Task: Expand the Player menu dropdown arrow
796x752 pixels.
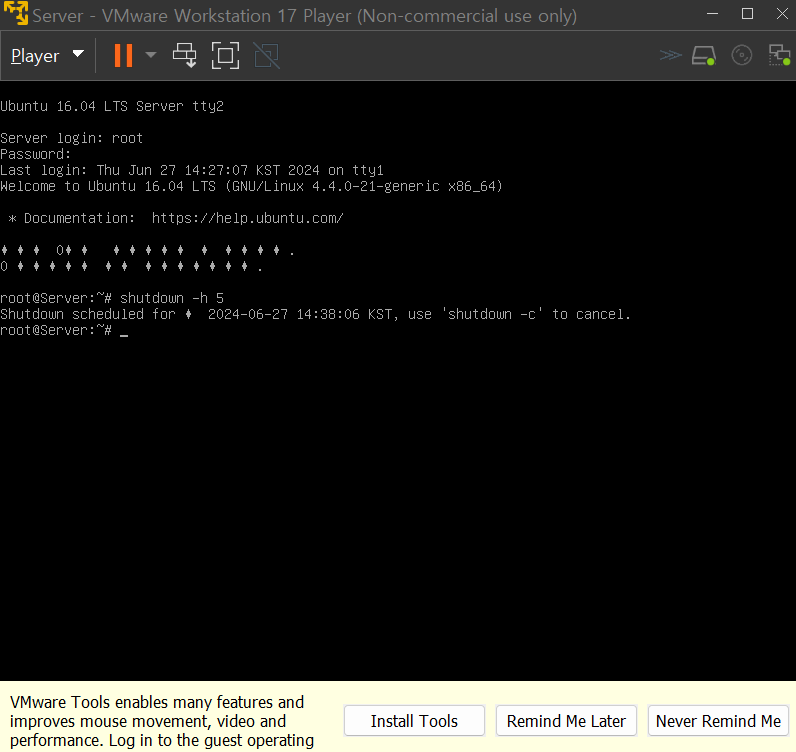Action: point(78,54)
